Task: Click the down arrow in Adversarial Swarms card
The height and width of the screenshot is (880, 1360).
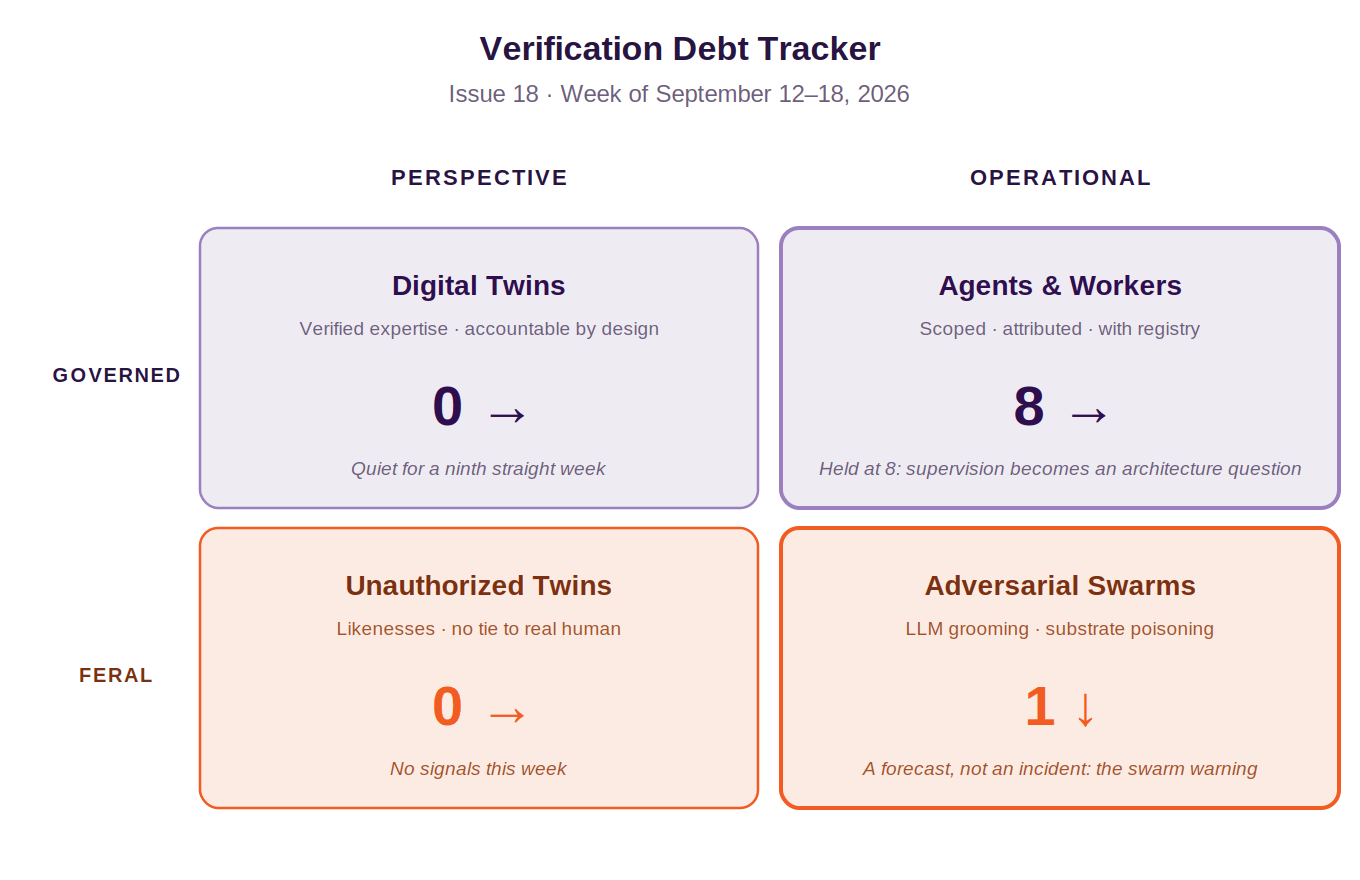Action: (x=1086, y=709)
